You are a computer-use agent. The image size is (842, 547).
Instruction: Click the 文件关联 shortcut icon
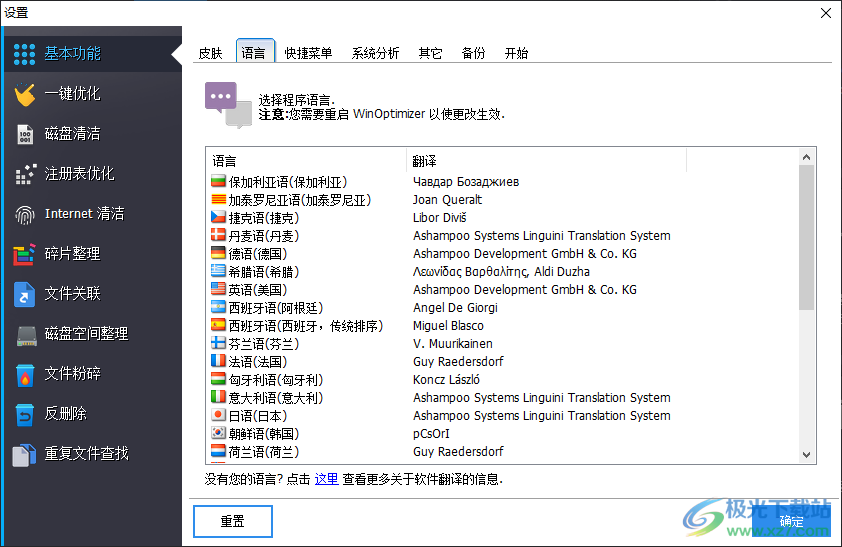[25, 294]
